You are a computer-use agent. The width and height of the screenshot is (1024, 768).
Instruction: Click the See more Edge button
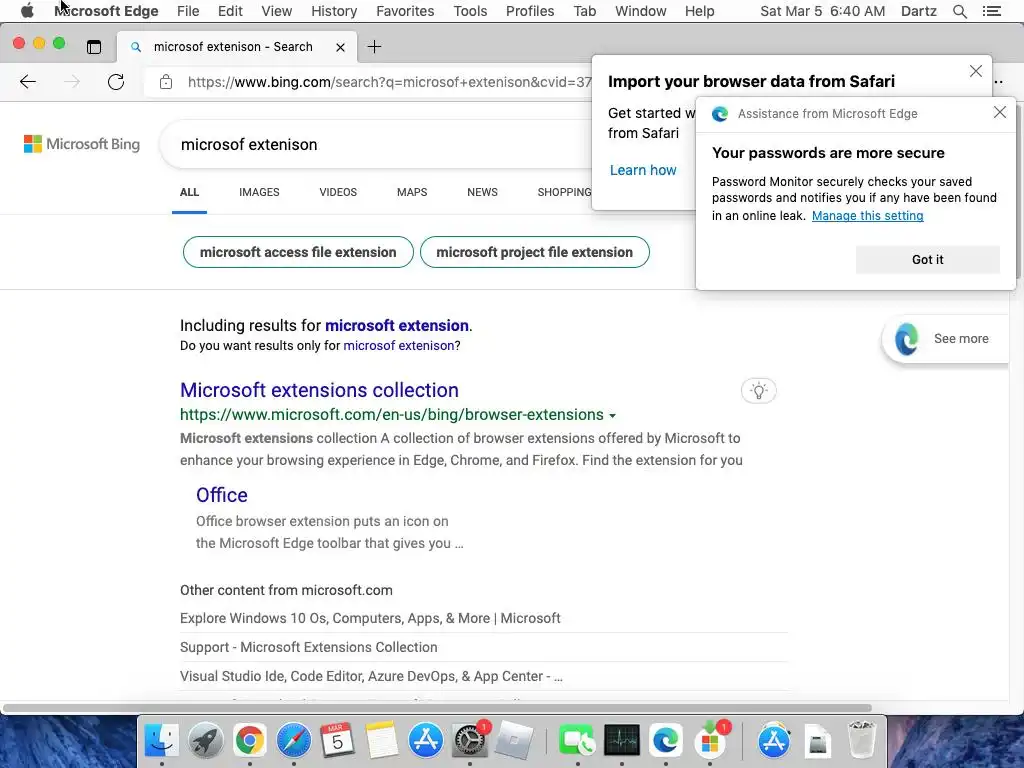tap(945, 338)
